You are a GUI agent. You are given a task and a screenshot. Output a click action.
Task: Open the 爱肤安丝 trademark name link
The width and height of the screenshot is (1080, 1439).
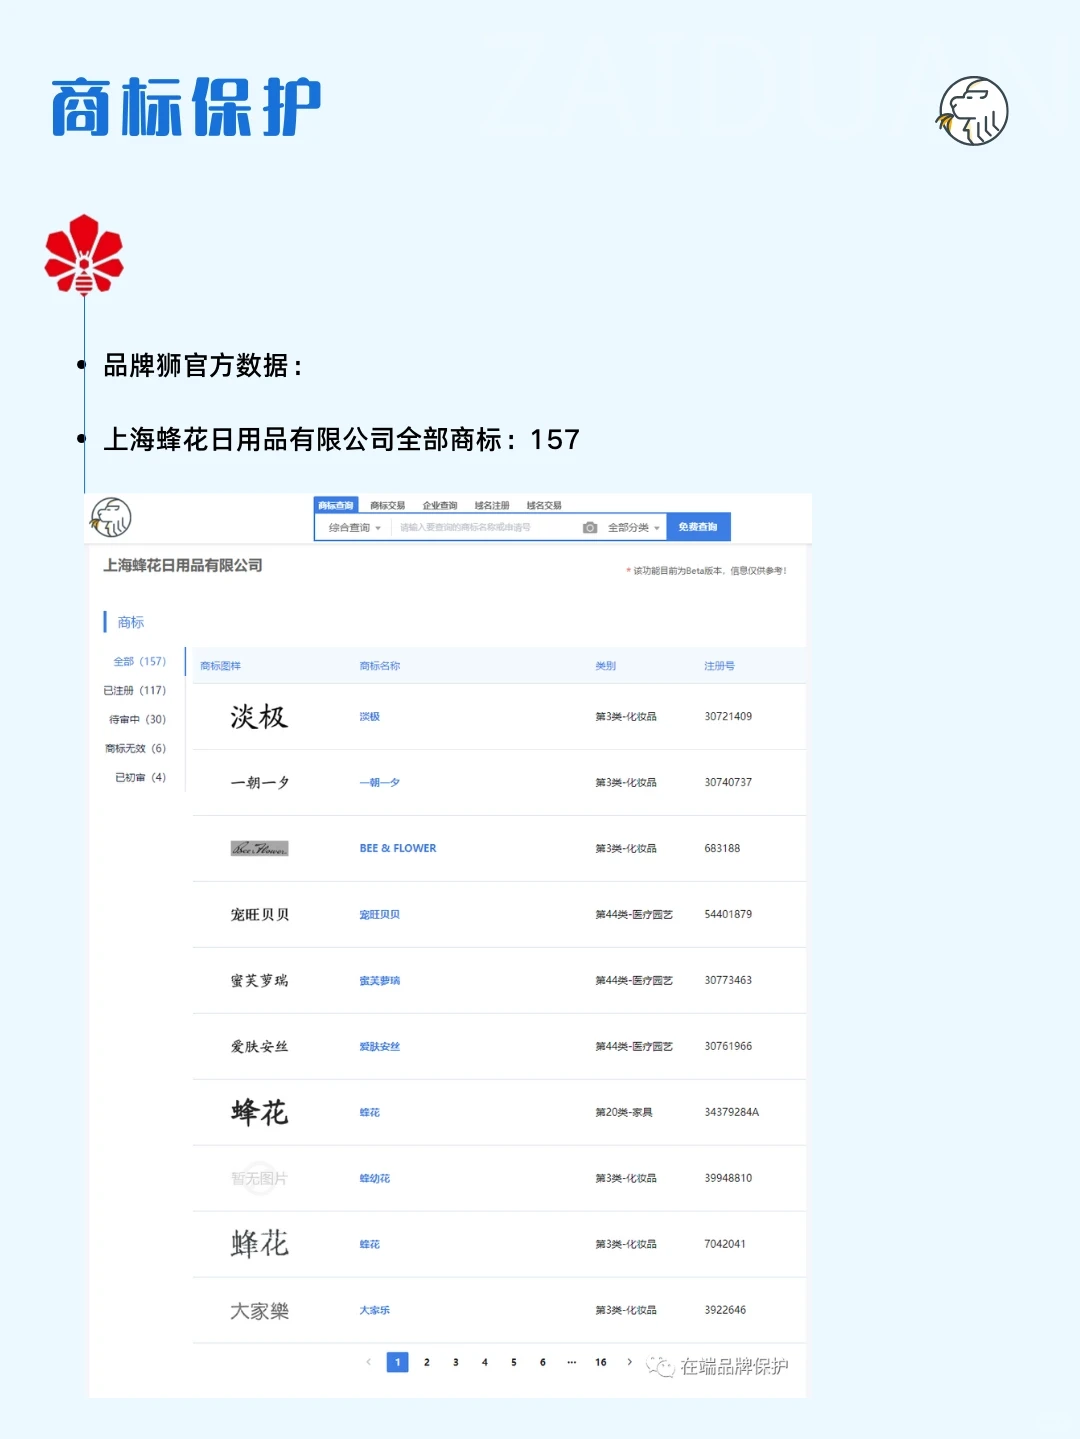coord(379,1047)
